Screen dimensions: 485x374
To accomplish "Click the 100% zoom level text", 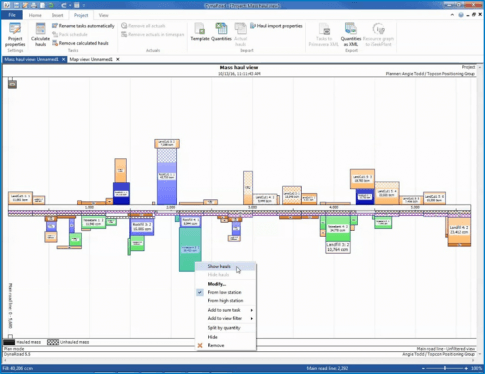I will click(x=477, y=368).
